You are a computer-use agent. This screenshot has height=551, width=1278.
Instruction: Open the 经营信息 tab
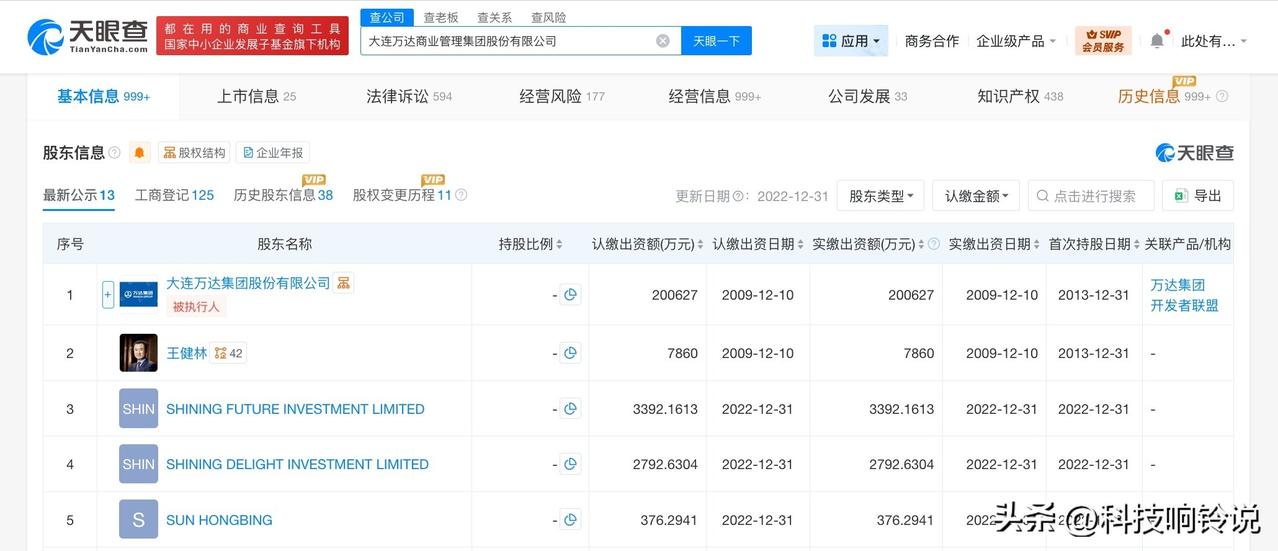click(715, 96)
